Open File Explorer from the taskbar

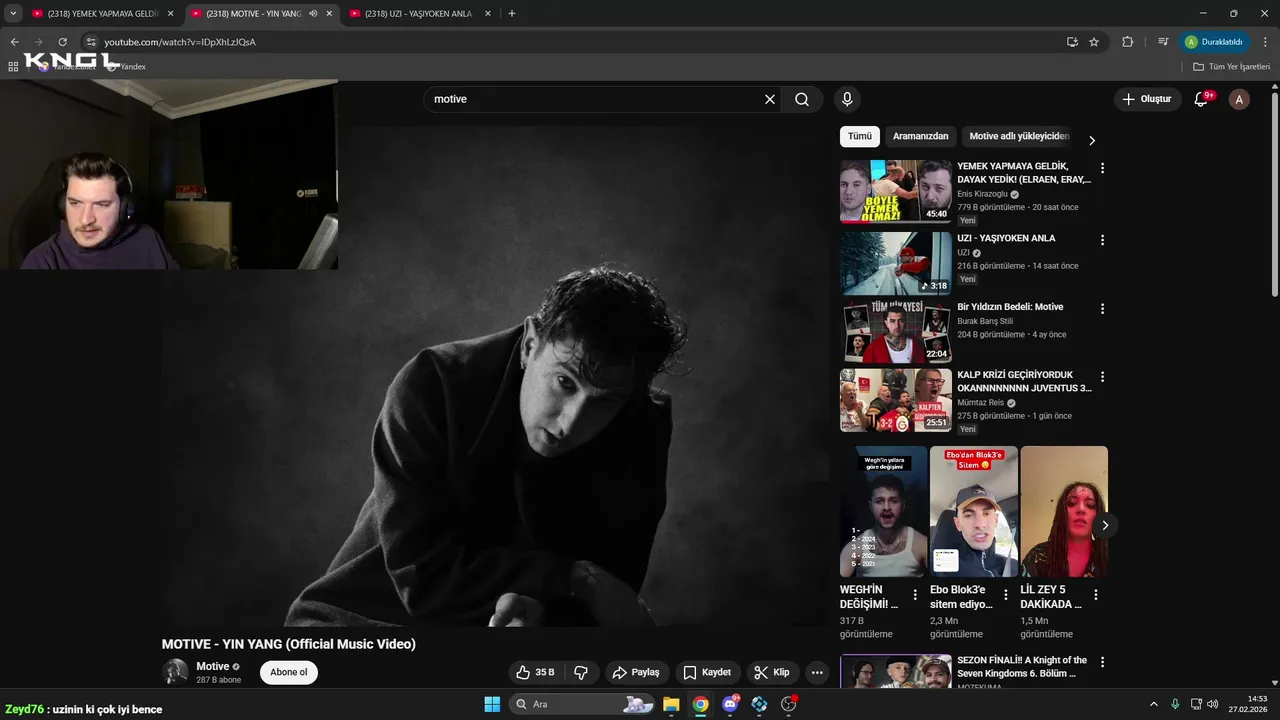pos(671,704)
